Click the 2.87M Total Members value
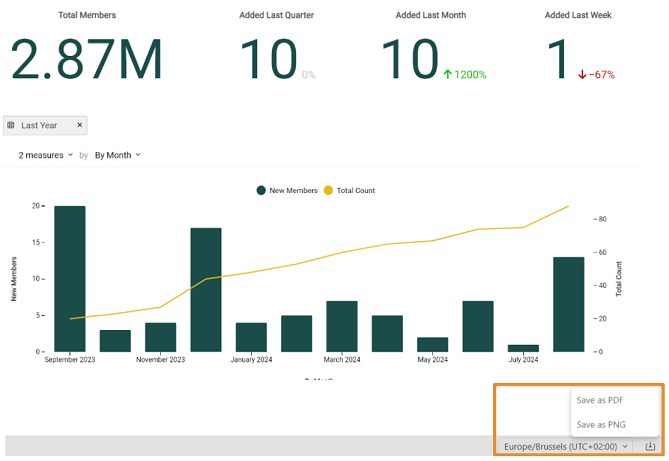669x461 pixels. (x=86, y=60)
